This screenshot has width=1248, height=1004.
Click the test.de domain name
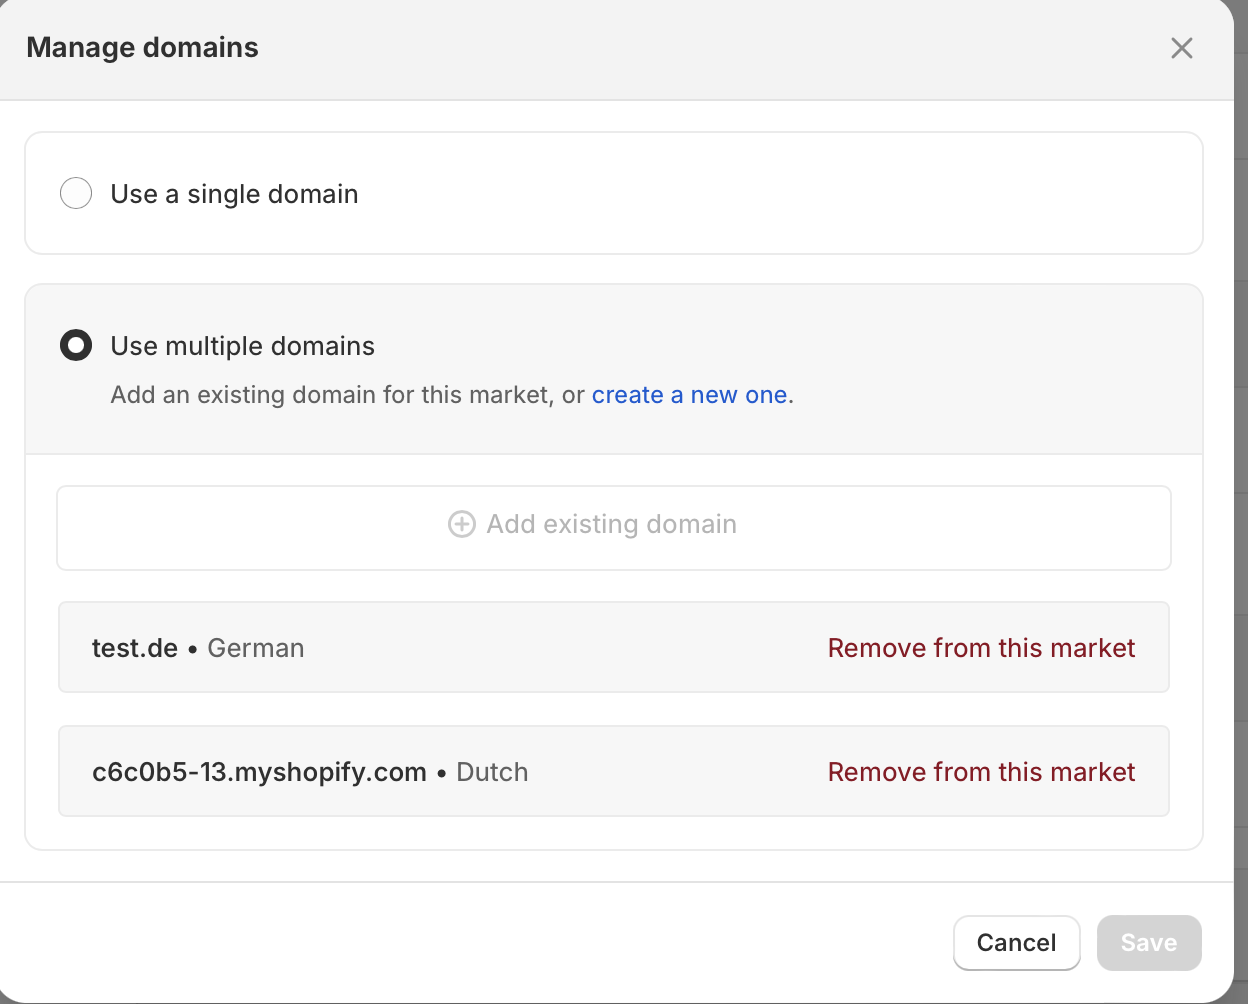(x=134, y=648)
